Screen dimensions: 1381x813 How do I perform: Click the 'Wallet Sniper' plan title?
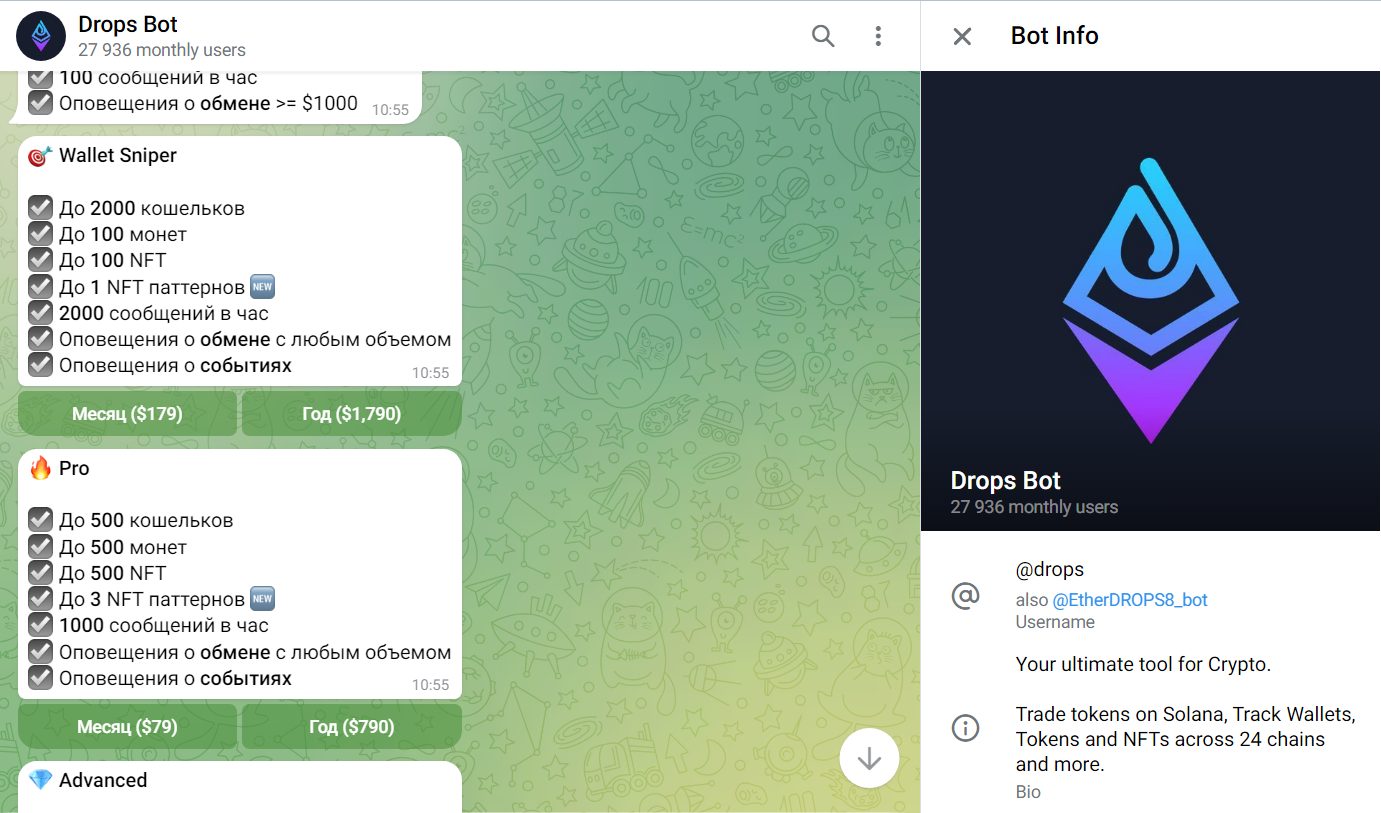pos(118,155)
